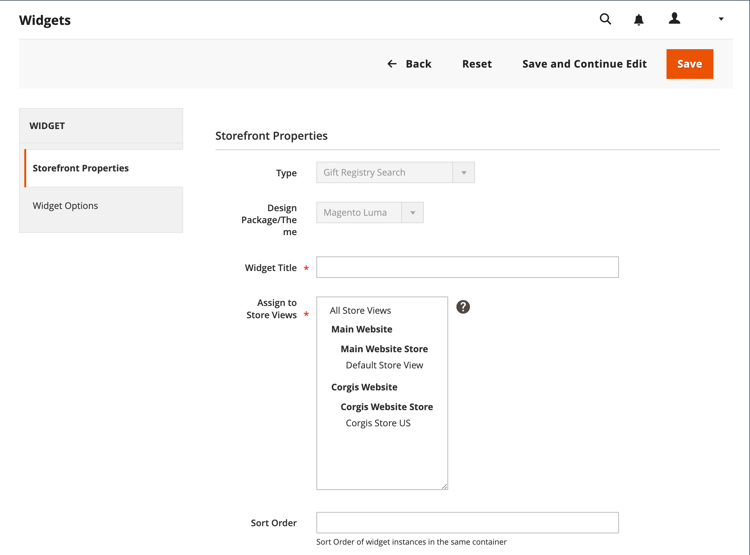Select All Store Views in list

(360, 311)
